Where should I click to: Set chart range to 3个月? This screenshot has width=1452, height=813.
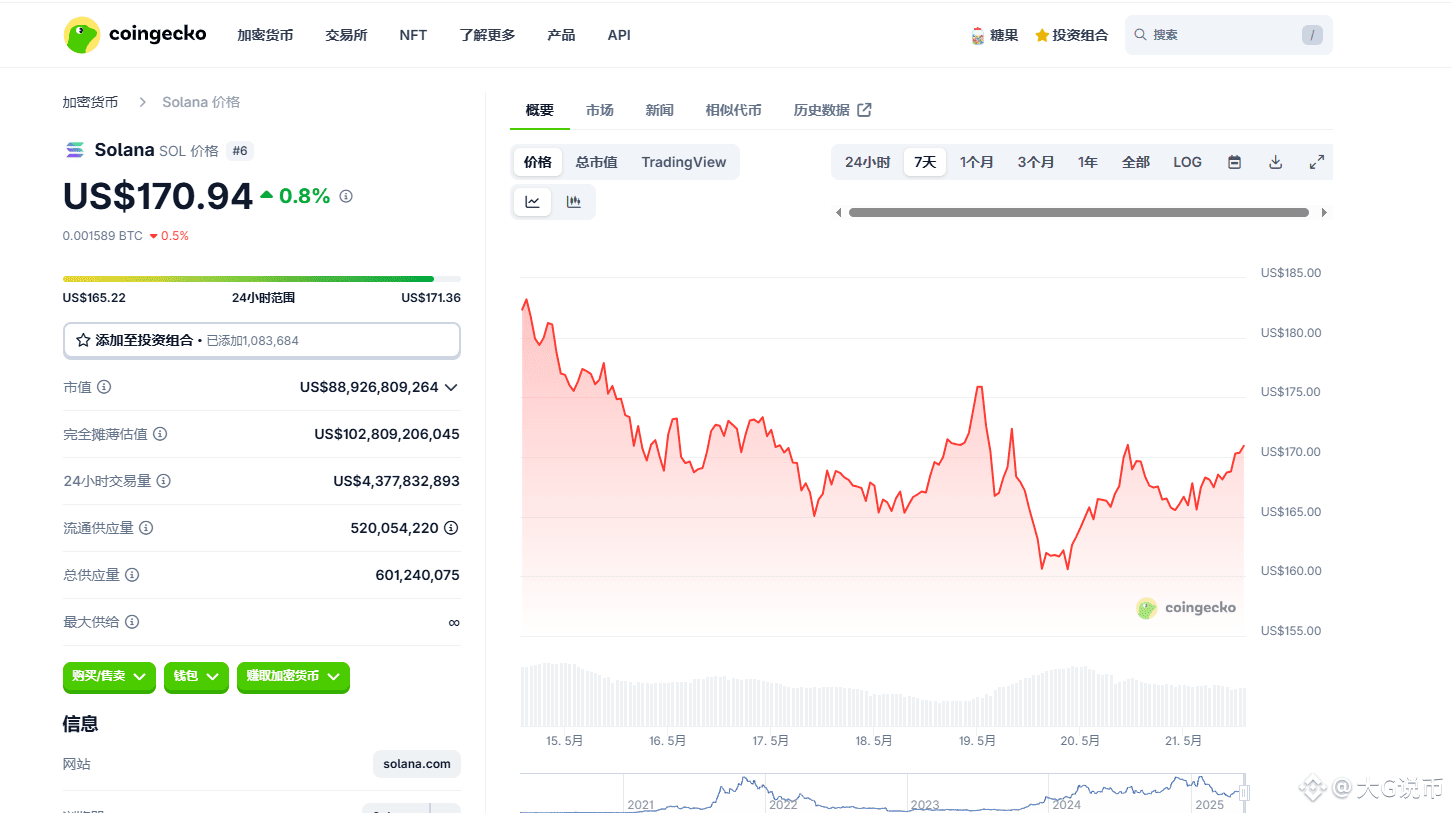click(x=1036, y=162)
